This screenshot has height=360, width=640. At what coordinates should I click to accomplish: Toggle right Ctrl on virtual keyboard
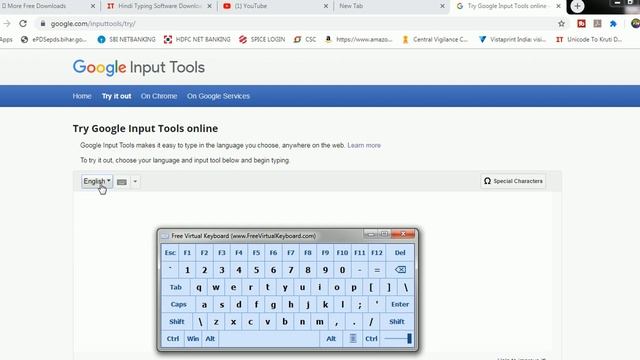coord(371,338)
